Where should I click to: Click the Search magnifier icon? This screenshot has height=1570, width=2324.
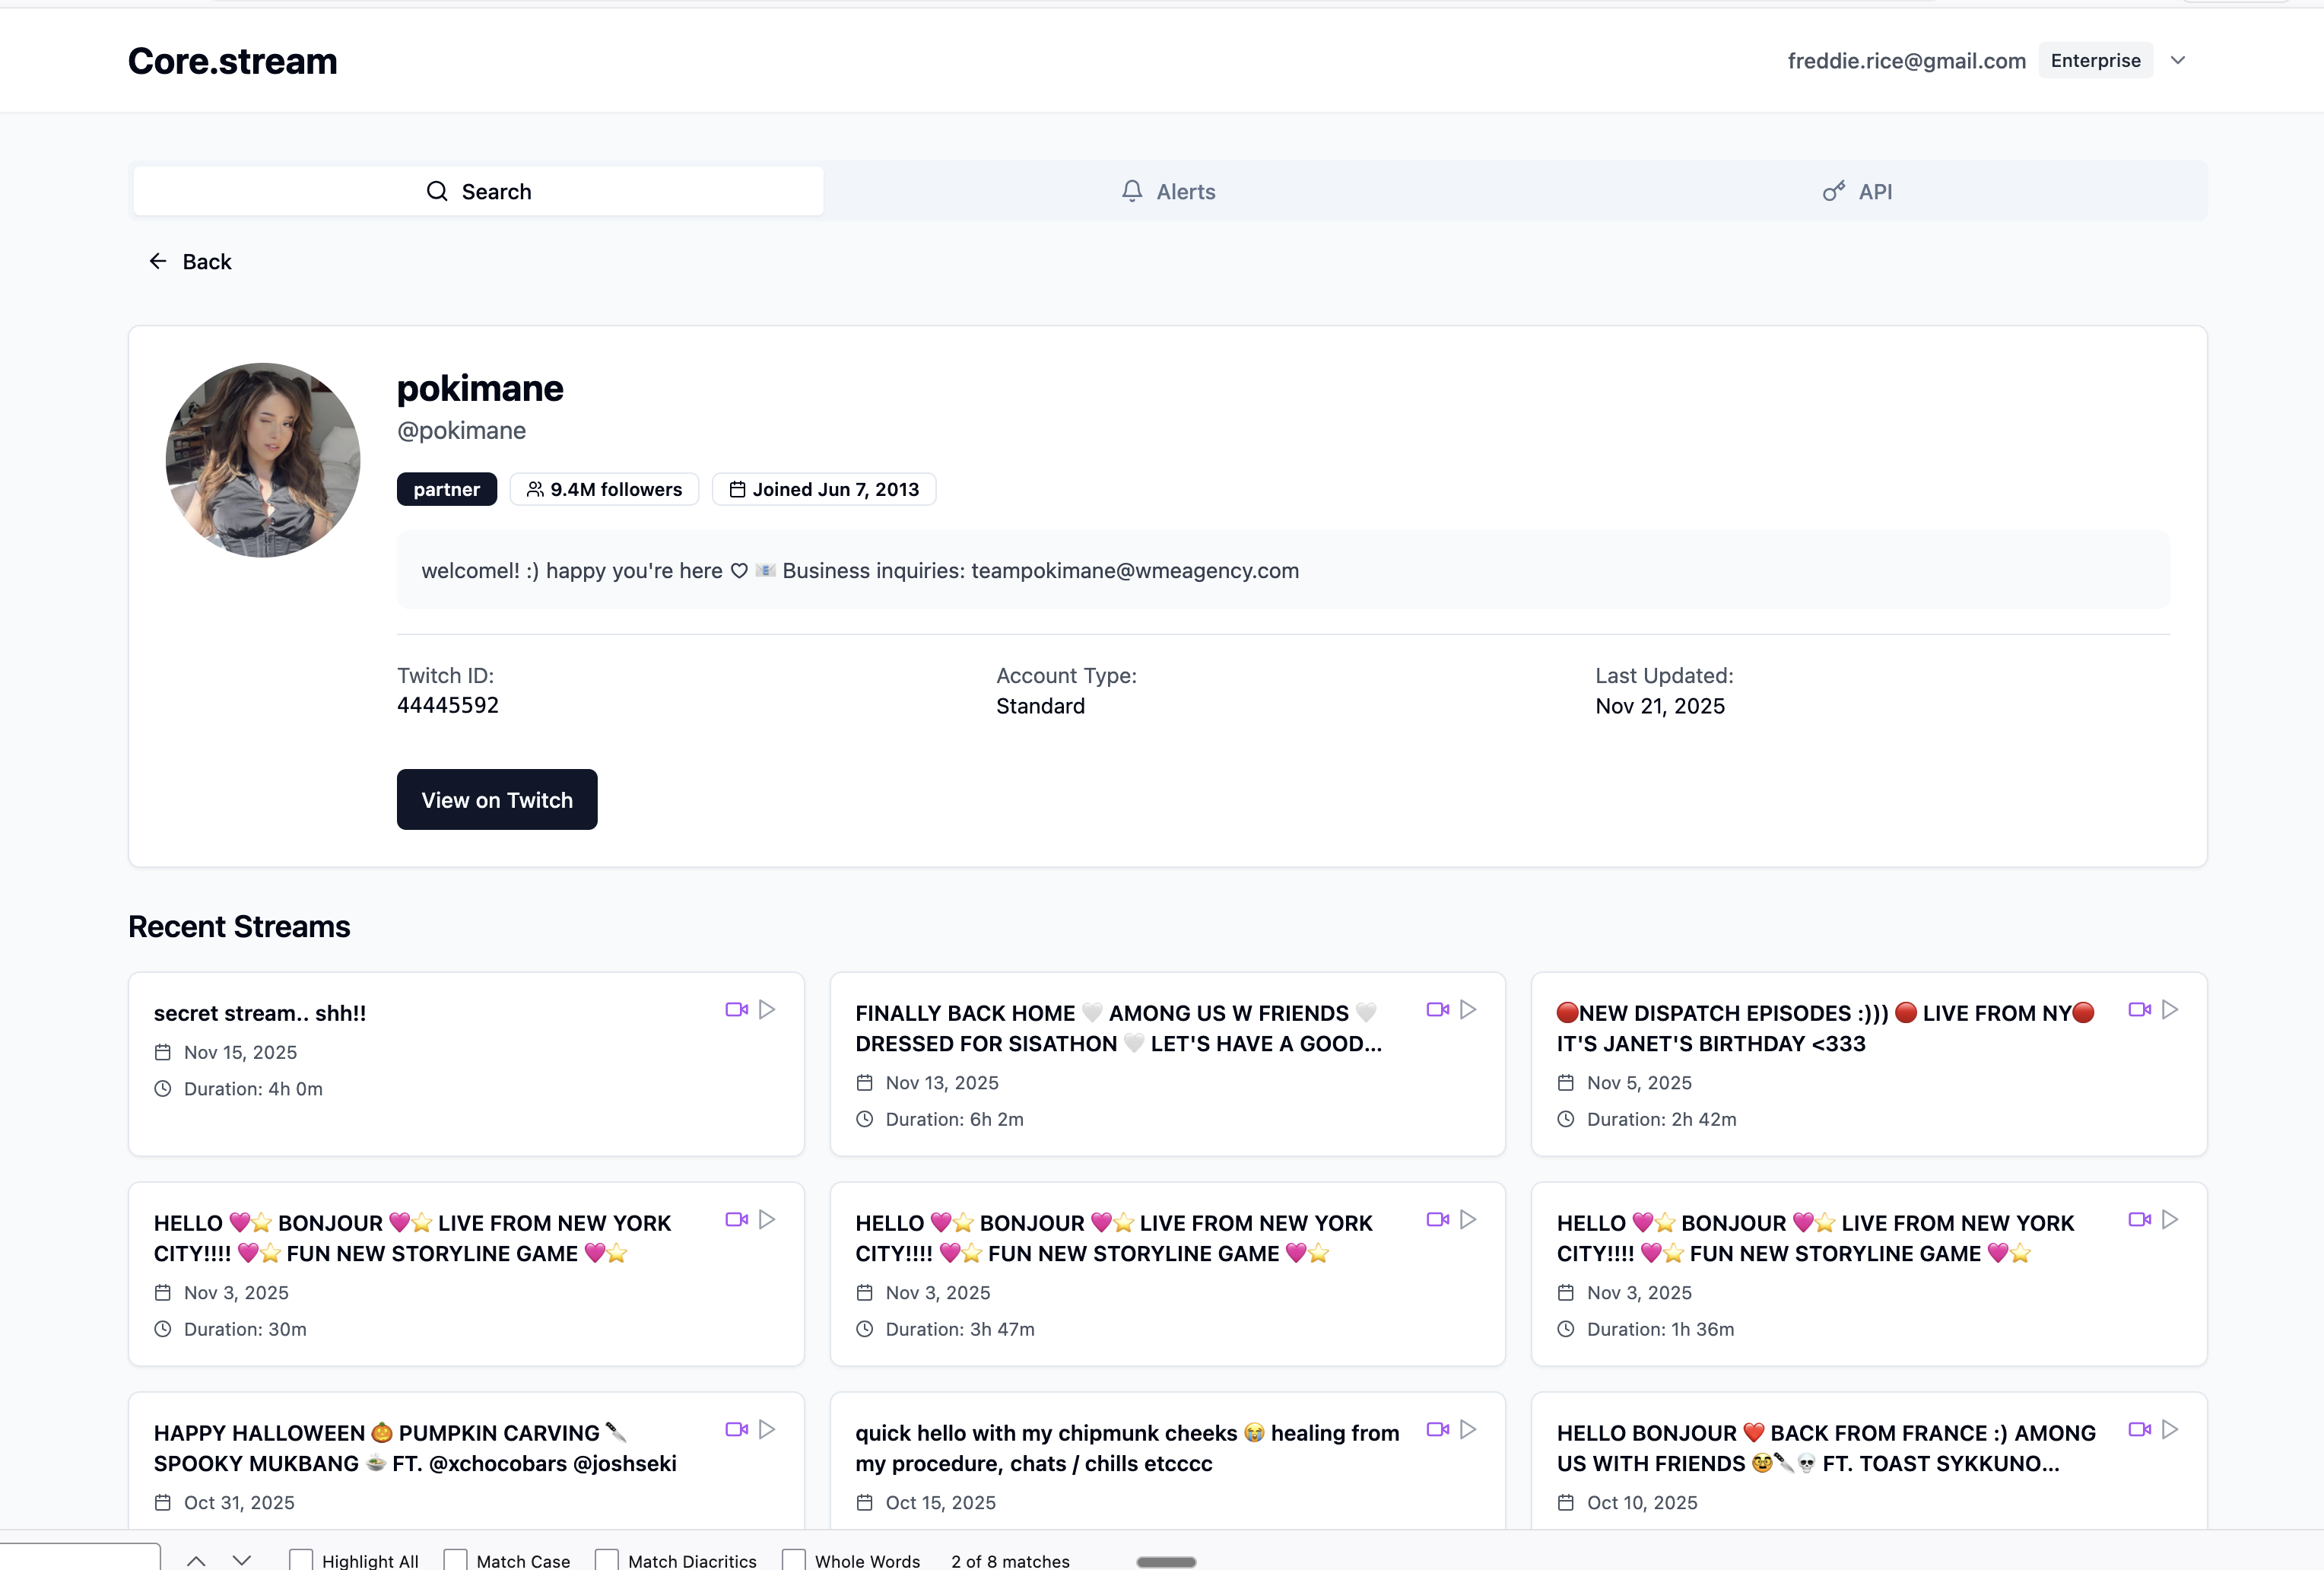click(438, 191)
